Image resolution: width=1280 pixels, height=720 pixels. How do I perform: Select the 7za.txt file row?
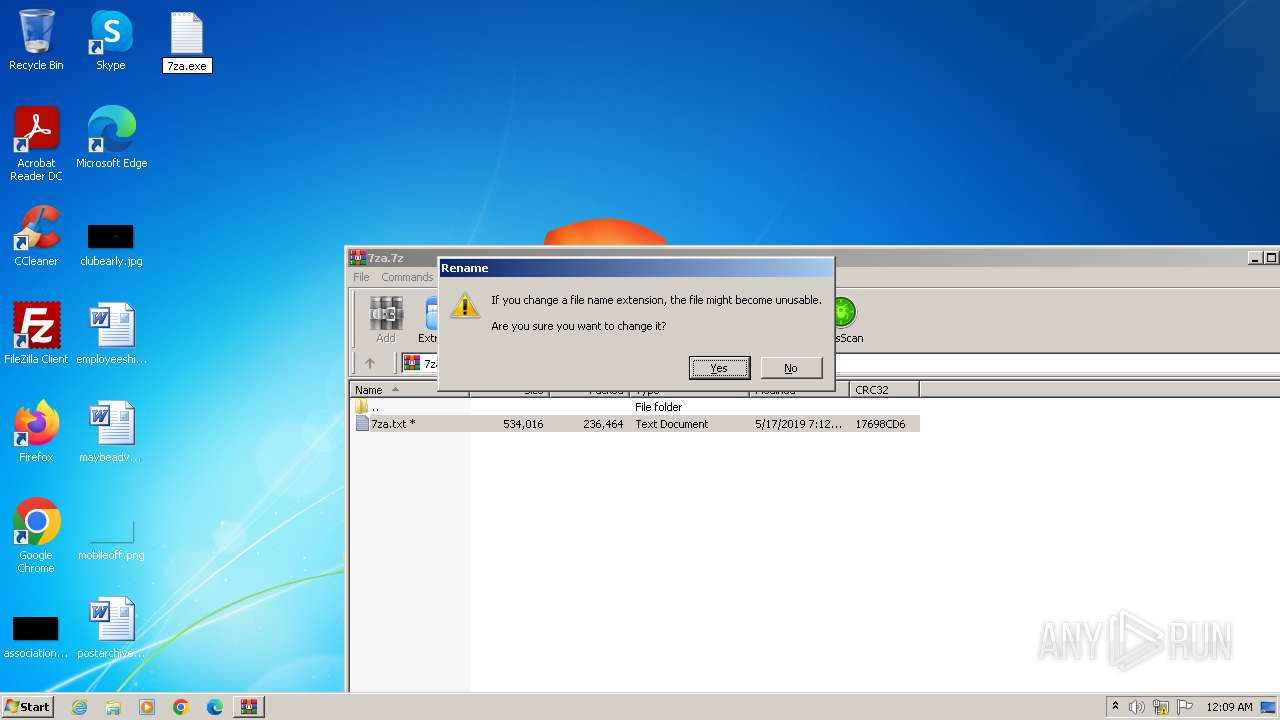pos(634,424)
